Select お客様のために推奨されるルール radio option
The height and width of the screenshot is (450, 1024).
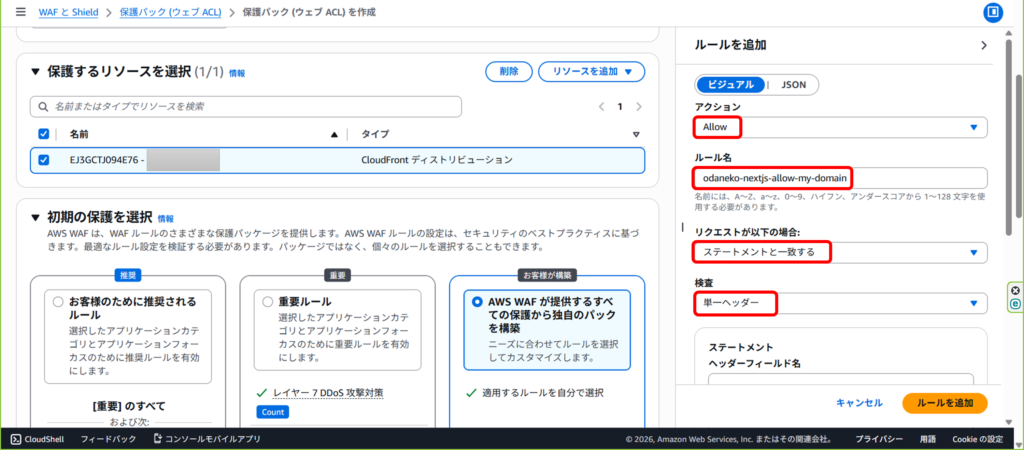click(x=57, y=301)
